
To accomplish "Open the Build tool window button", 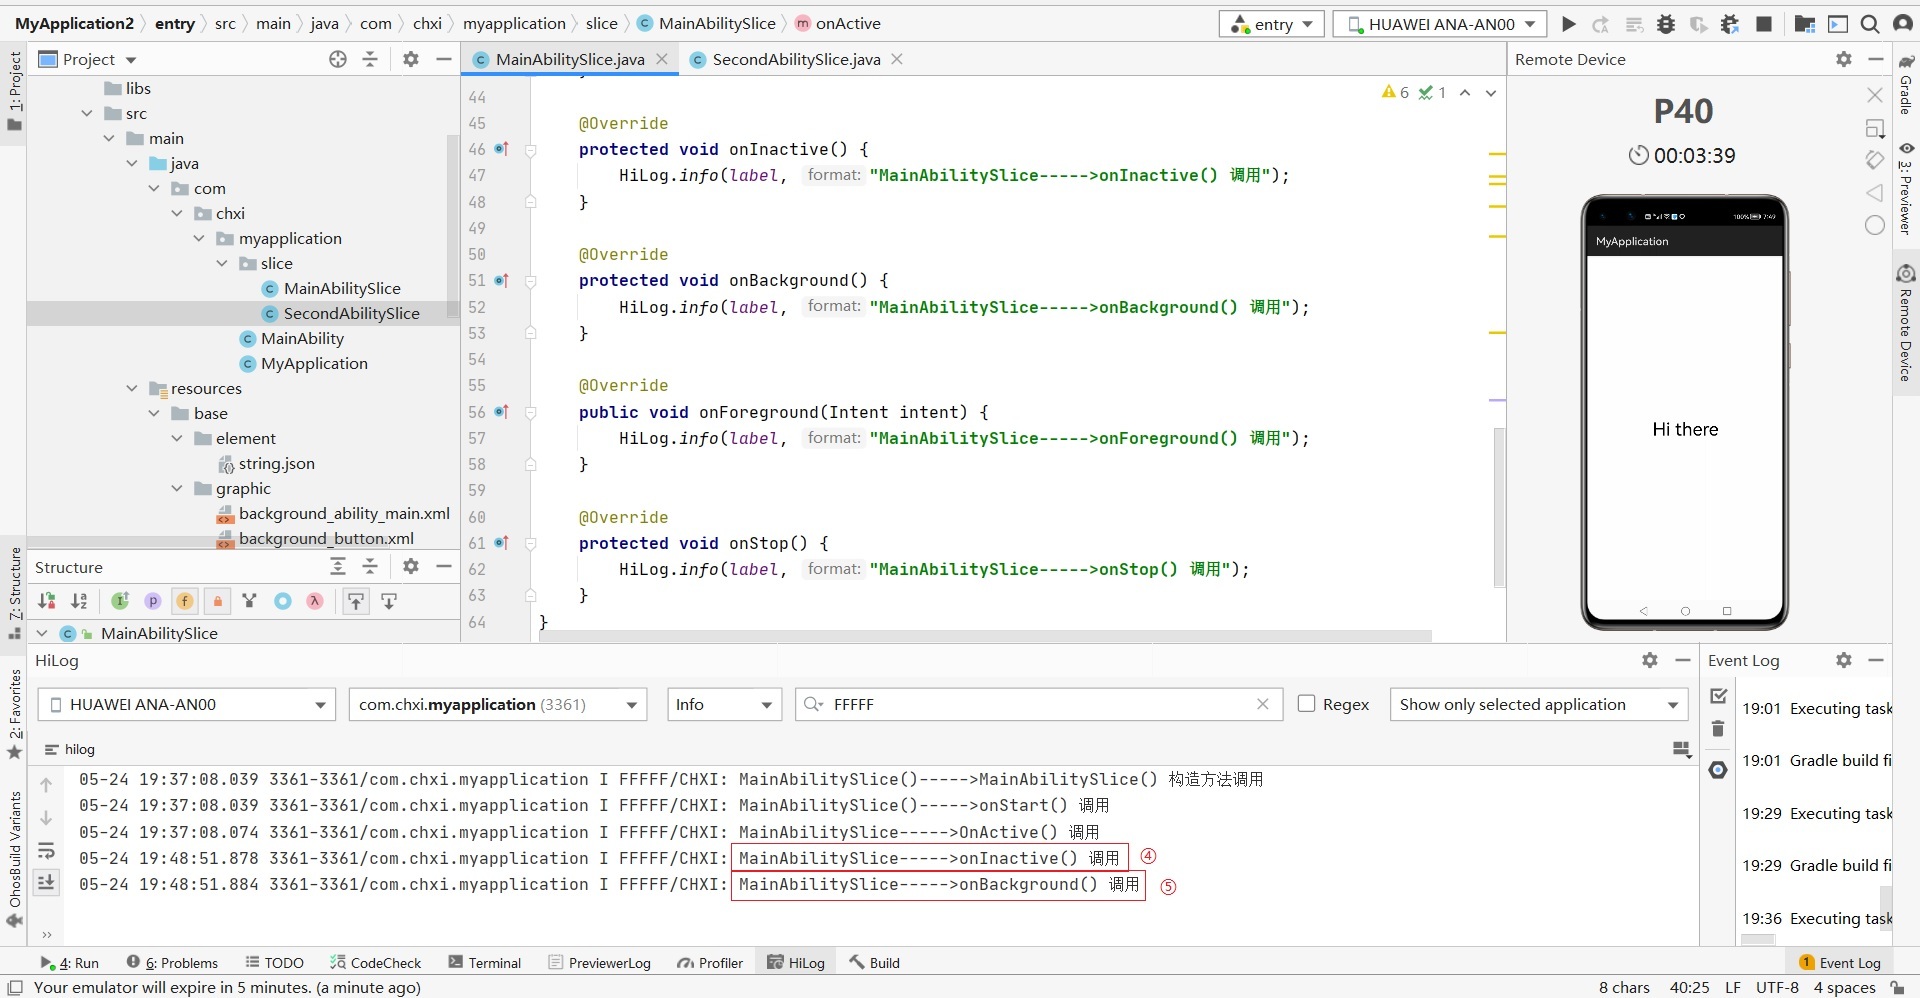I will 875,963.
